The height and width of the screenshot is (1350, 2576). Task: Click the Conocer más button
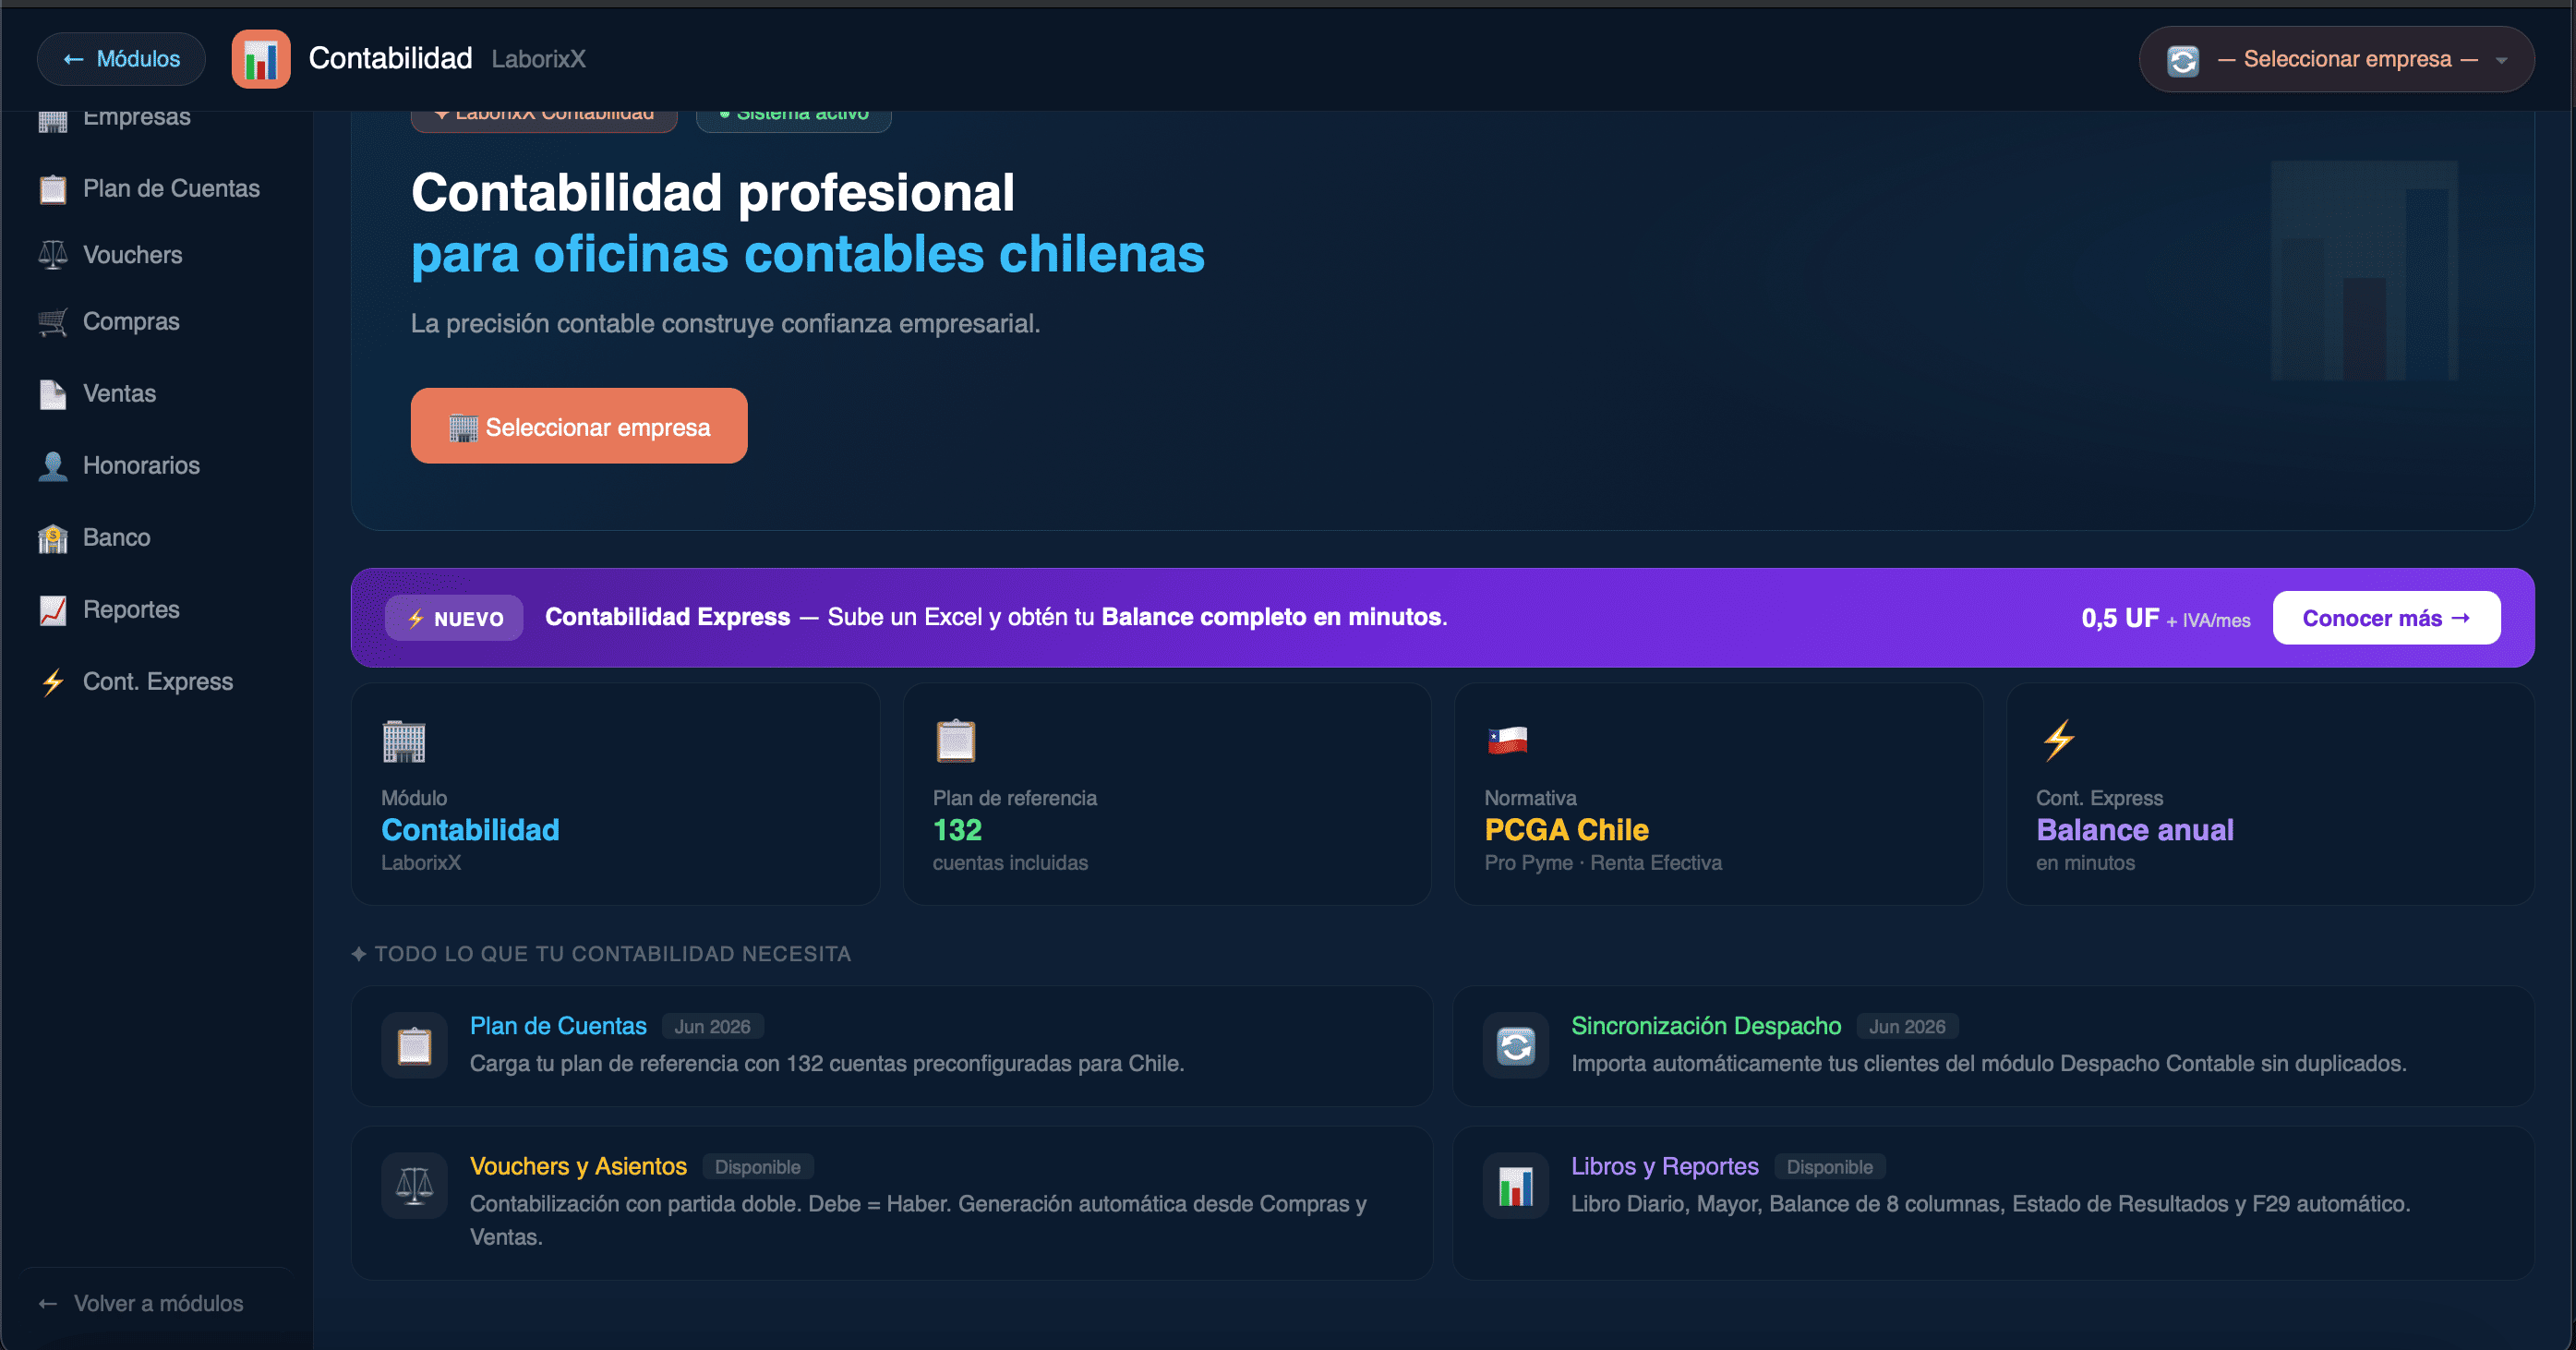(x=2386, y=618)
